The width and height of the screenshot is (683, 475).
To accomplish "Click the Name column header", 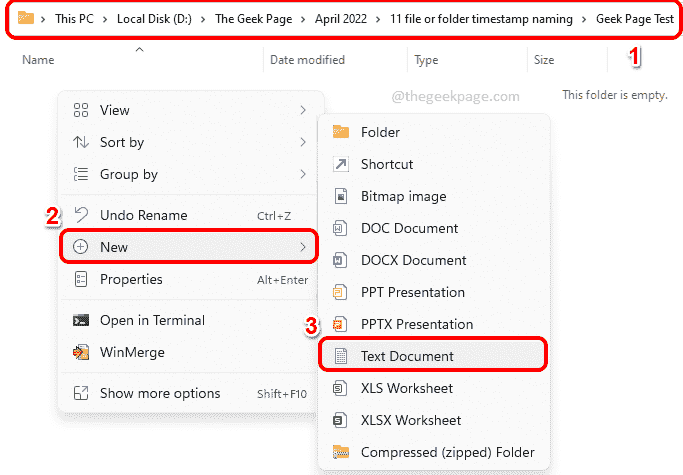I will pyautogui.click(x=38, y=60).
